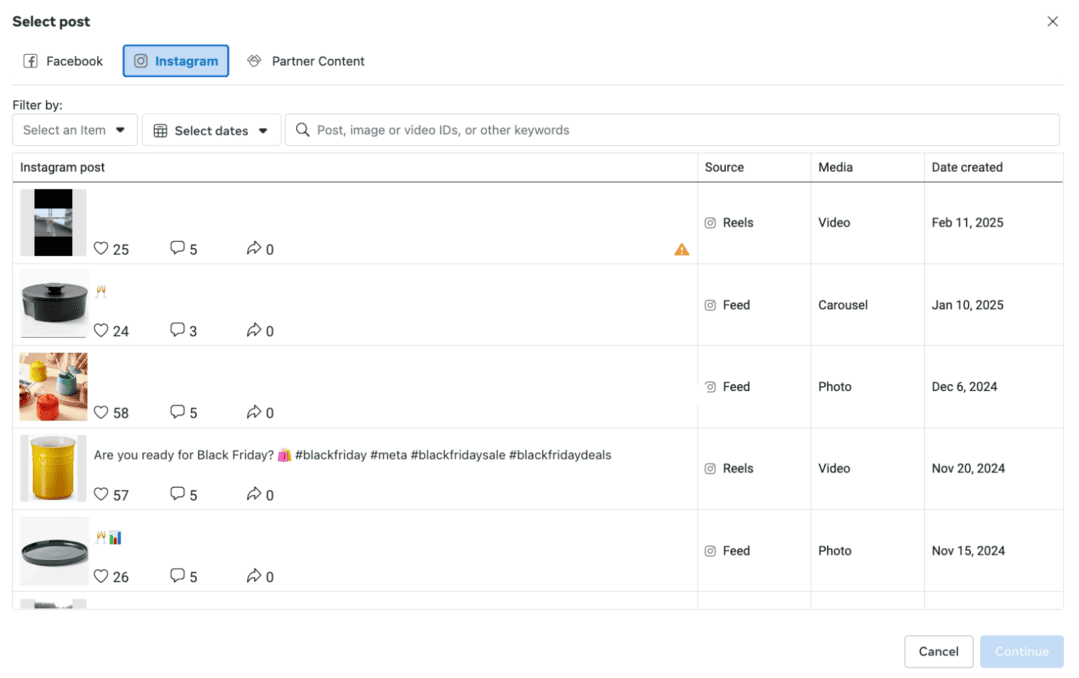Click the share icon on Jan 10 post
The height and width of the screenshot is (678, 1079).
click(254, 330)
